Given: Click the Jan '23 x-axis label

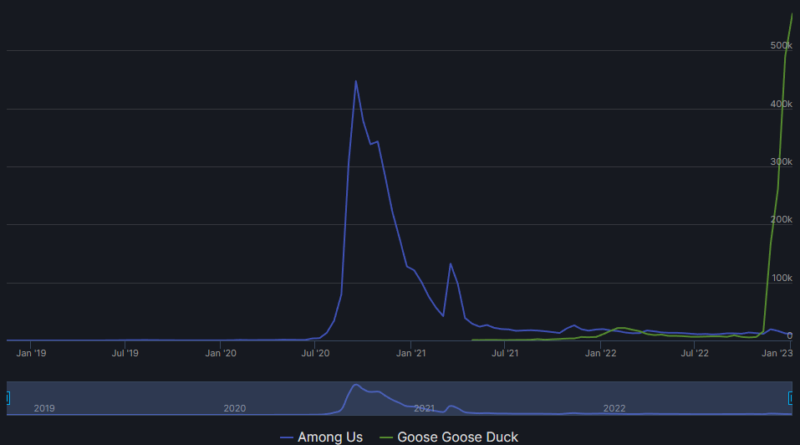Looking at the screenshot, I should 776,352.
